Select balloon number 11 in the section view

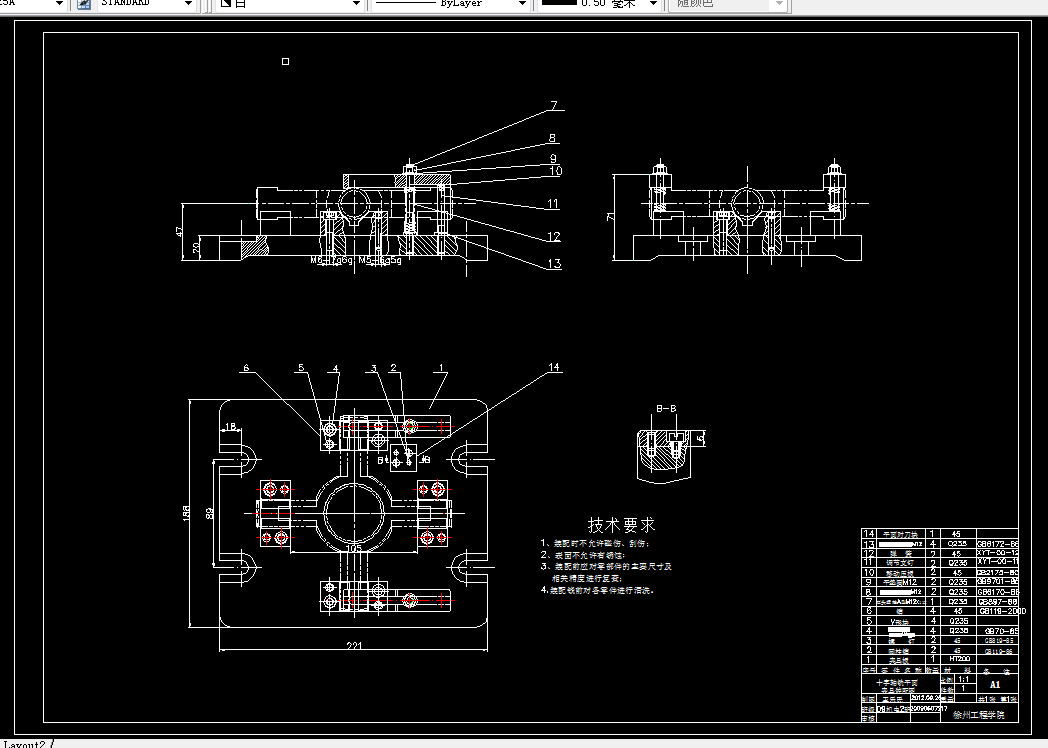(x=553, y=204)
